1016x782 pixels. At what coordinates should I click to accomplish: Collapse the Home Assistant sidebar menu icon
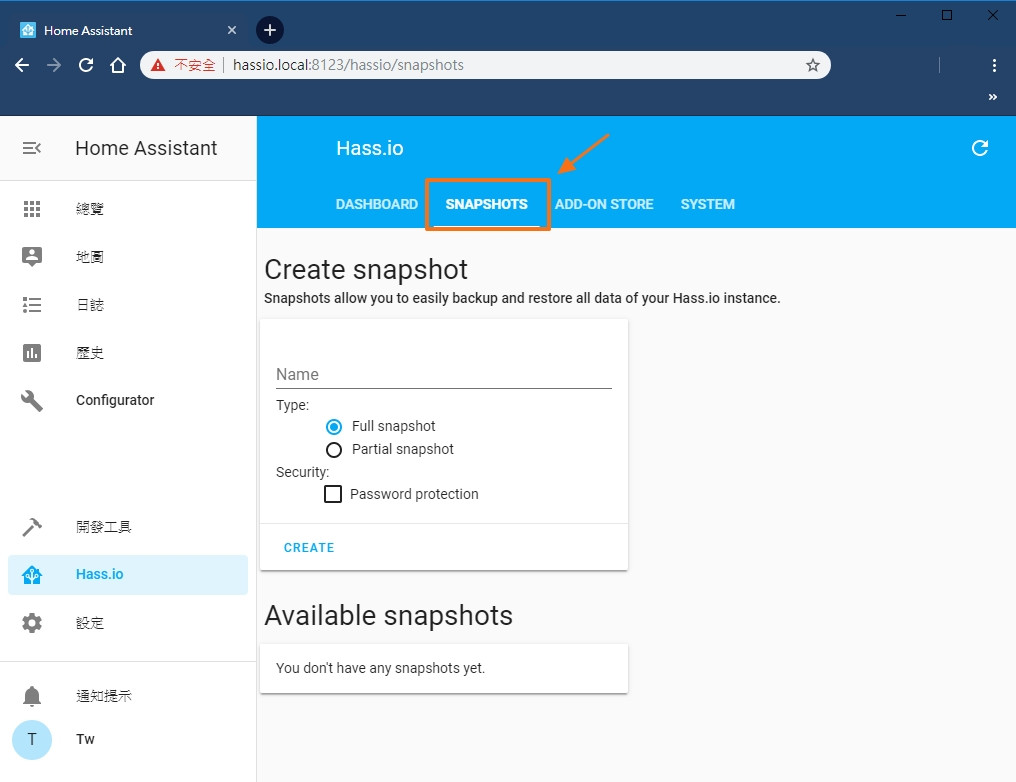click(x=32, y=148)
